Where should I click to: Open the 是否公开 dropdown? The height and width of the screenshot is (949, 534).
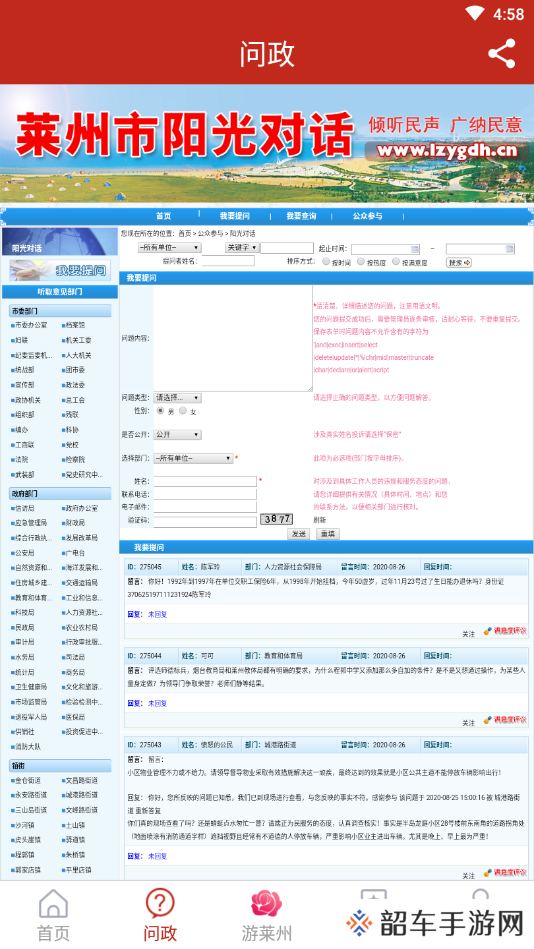pos(177,435)
